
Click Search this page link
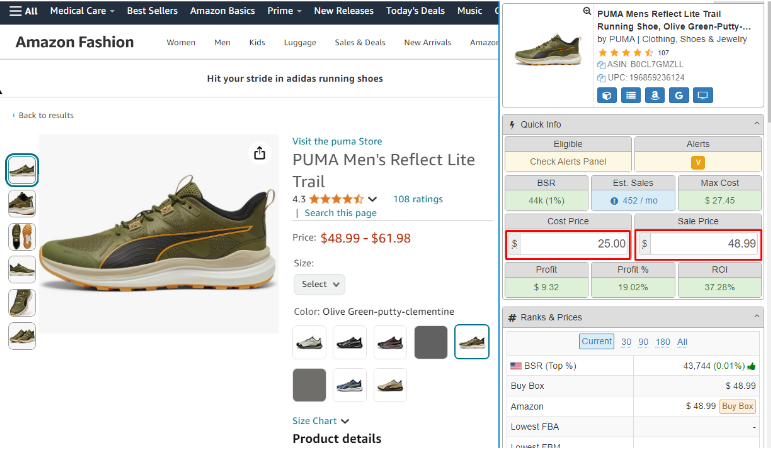click(x=340, y=213)
